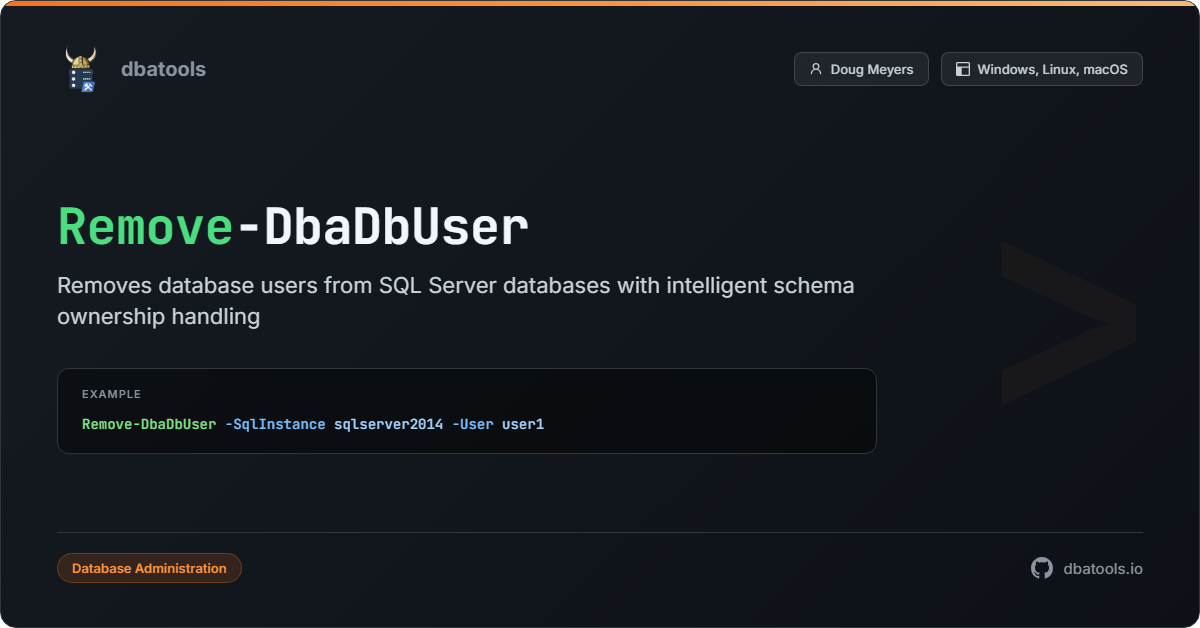
Task: Click the window layout icon beside Windows
Action: pyautogui.click(x=963, y=70)
